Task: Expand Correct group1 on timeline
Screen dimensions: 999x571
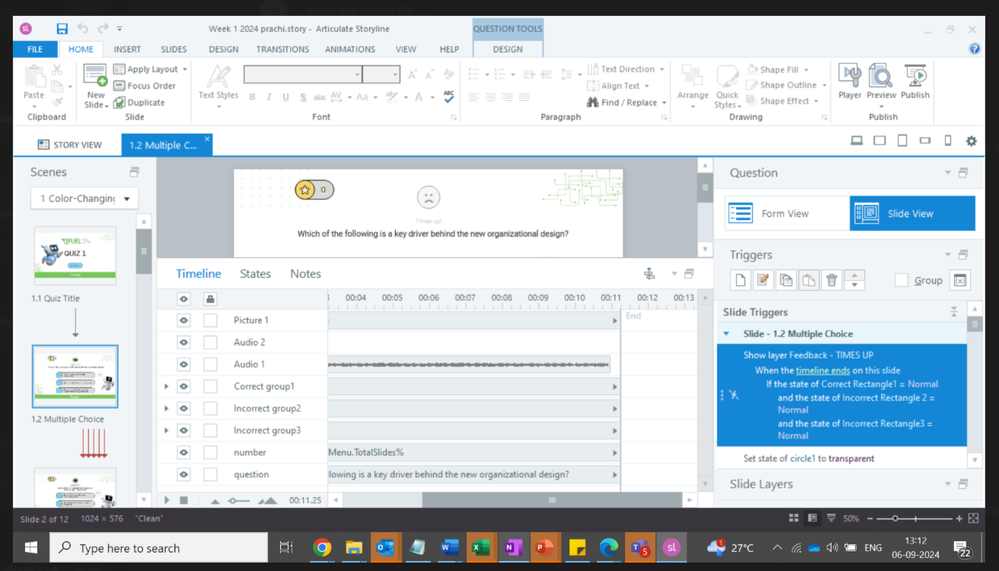Action: (166, 386)
